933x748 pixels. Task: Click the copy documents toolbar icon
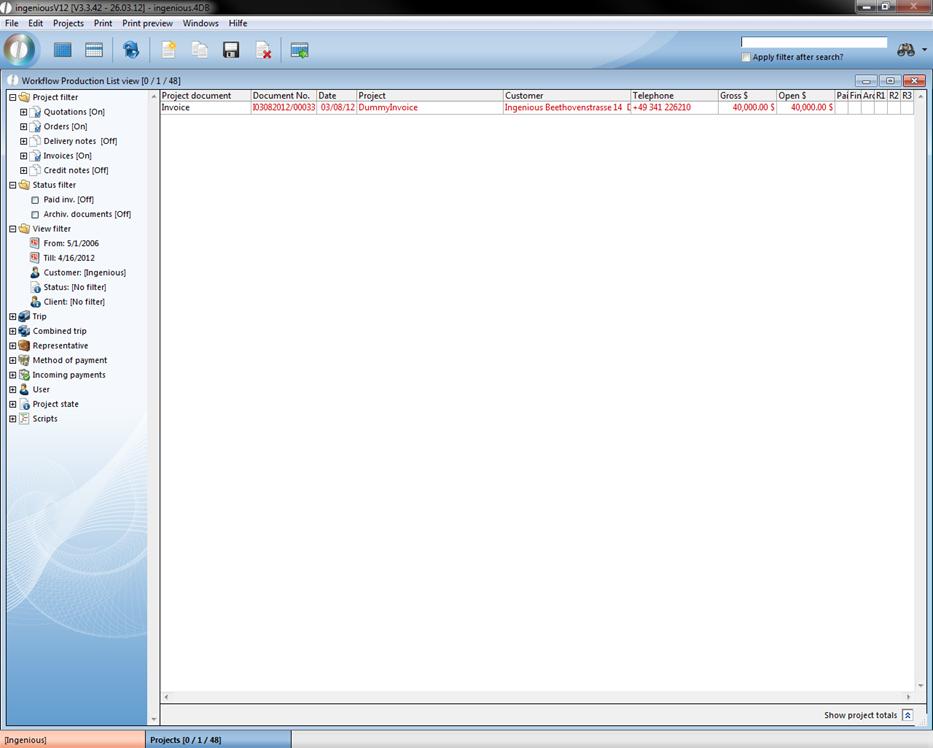200,50
